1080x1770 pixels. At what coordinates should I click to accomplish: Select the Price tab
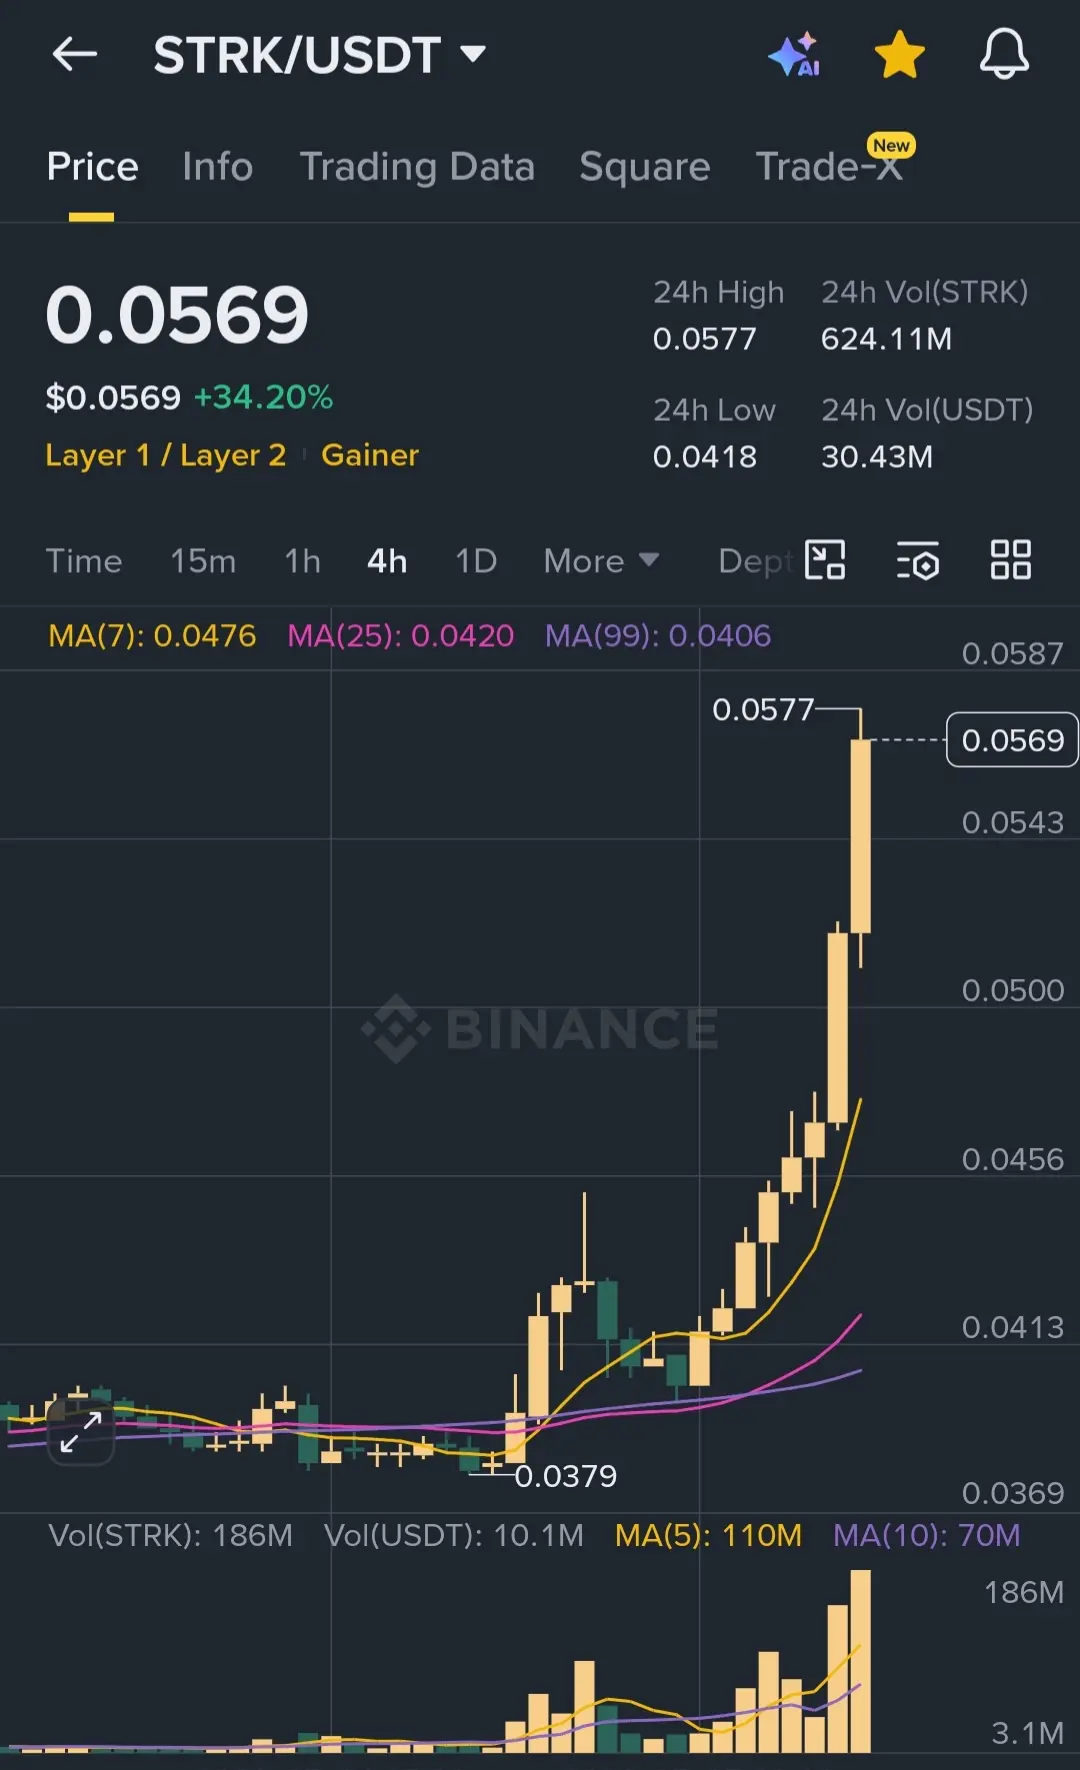[x=92, y=167]
